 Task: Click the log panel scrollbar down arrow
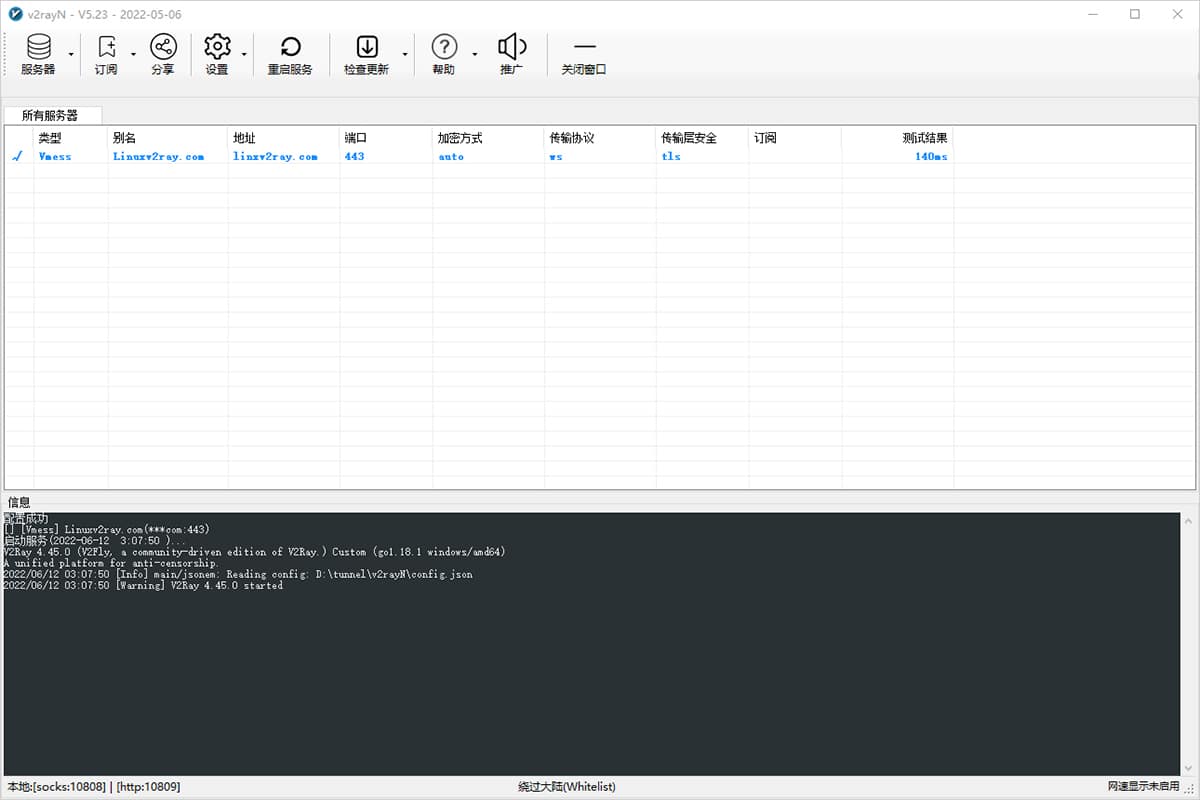pos(1188,768)
